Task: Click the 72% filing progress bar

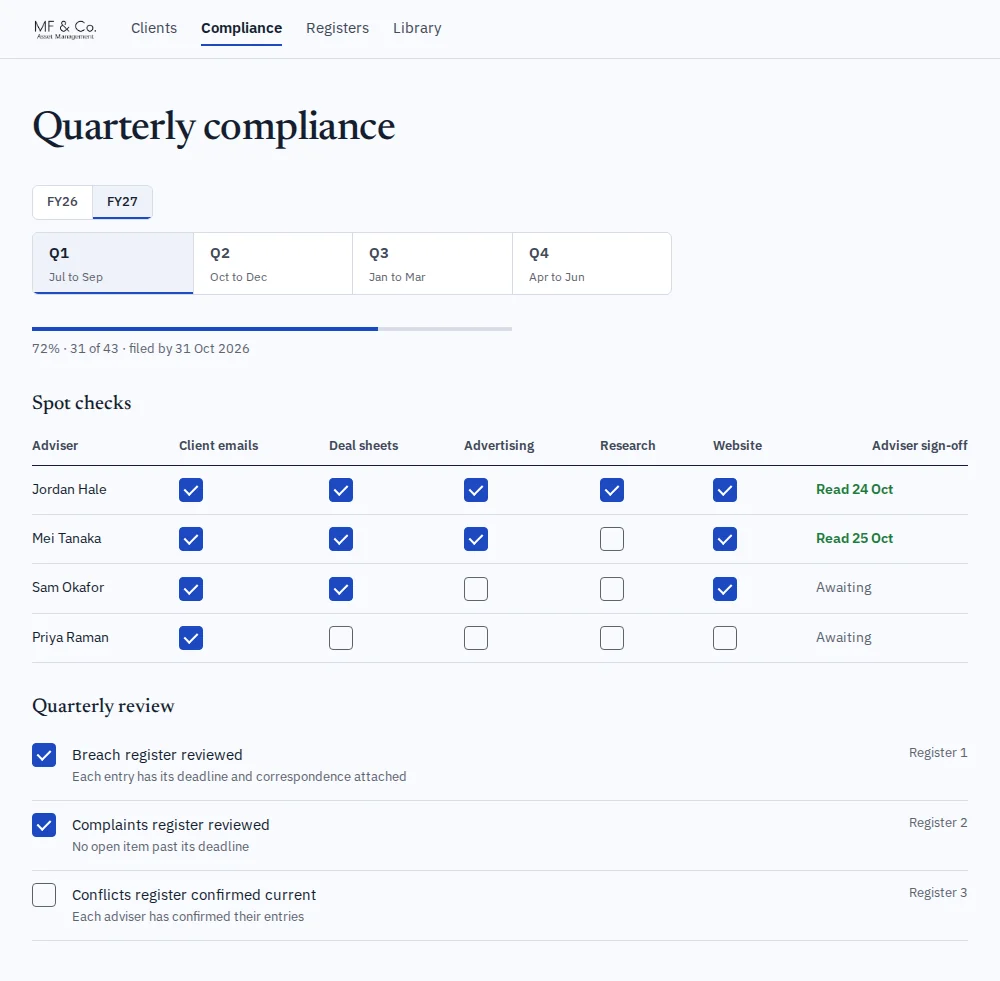Action: pos(272,329)
